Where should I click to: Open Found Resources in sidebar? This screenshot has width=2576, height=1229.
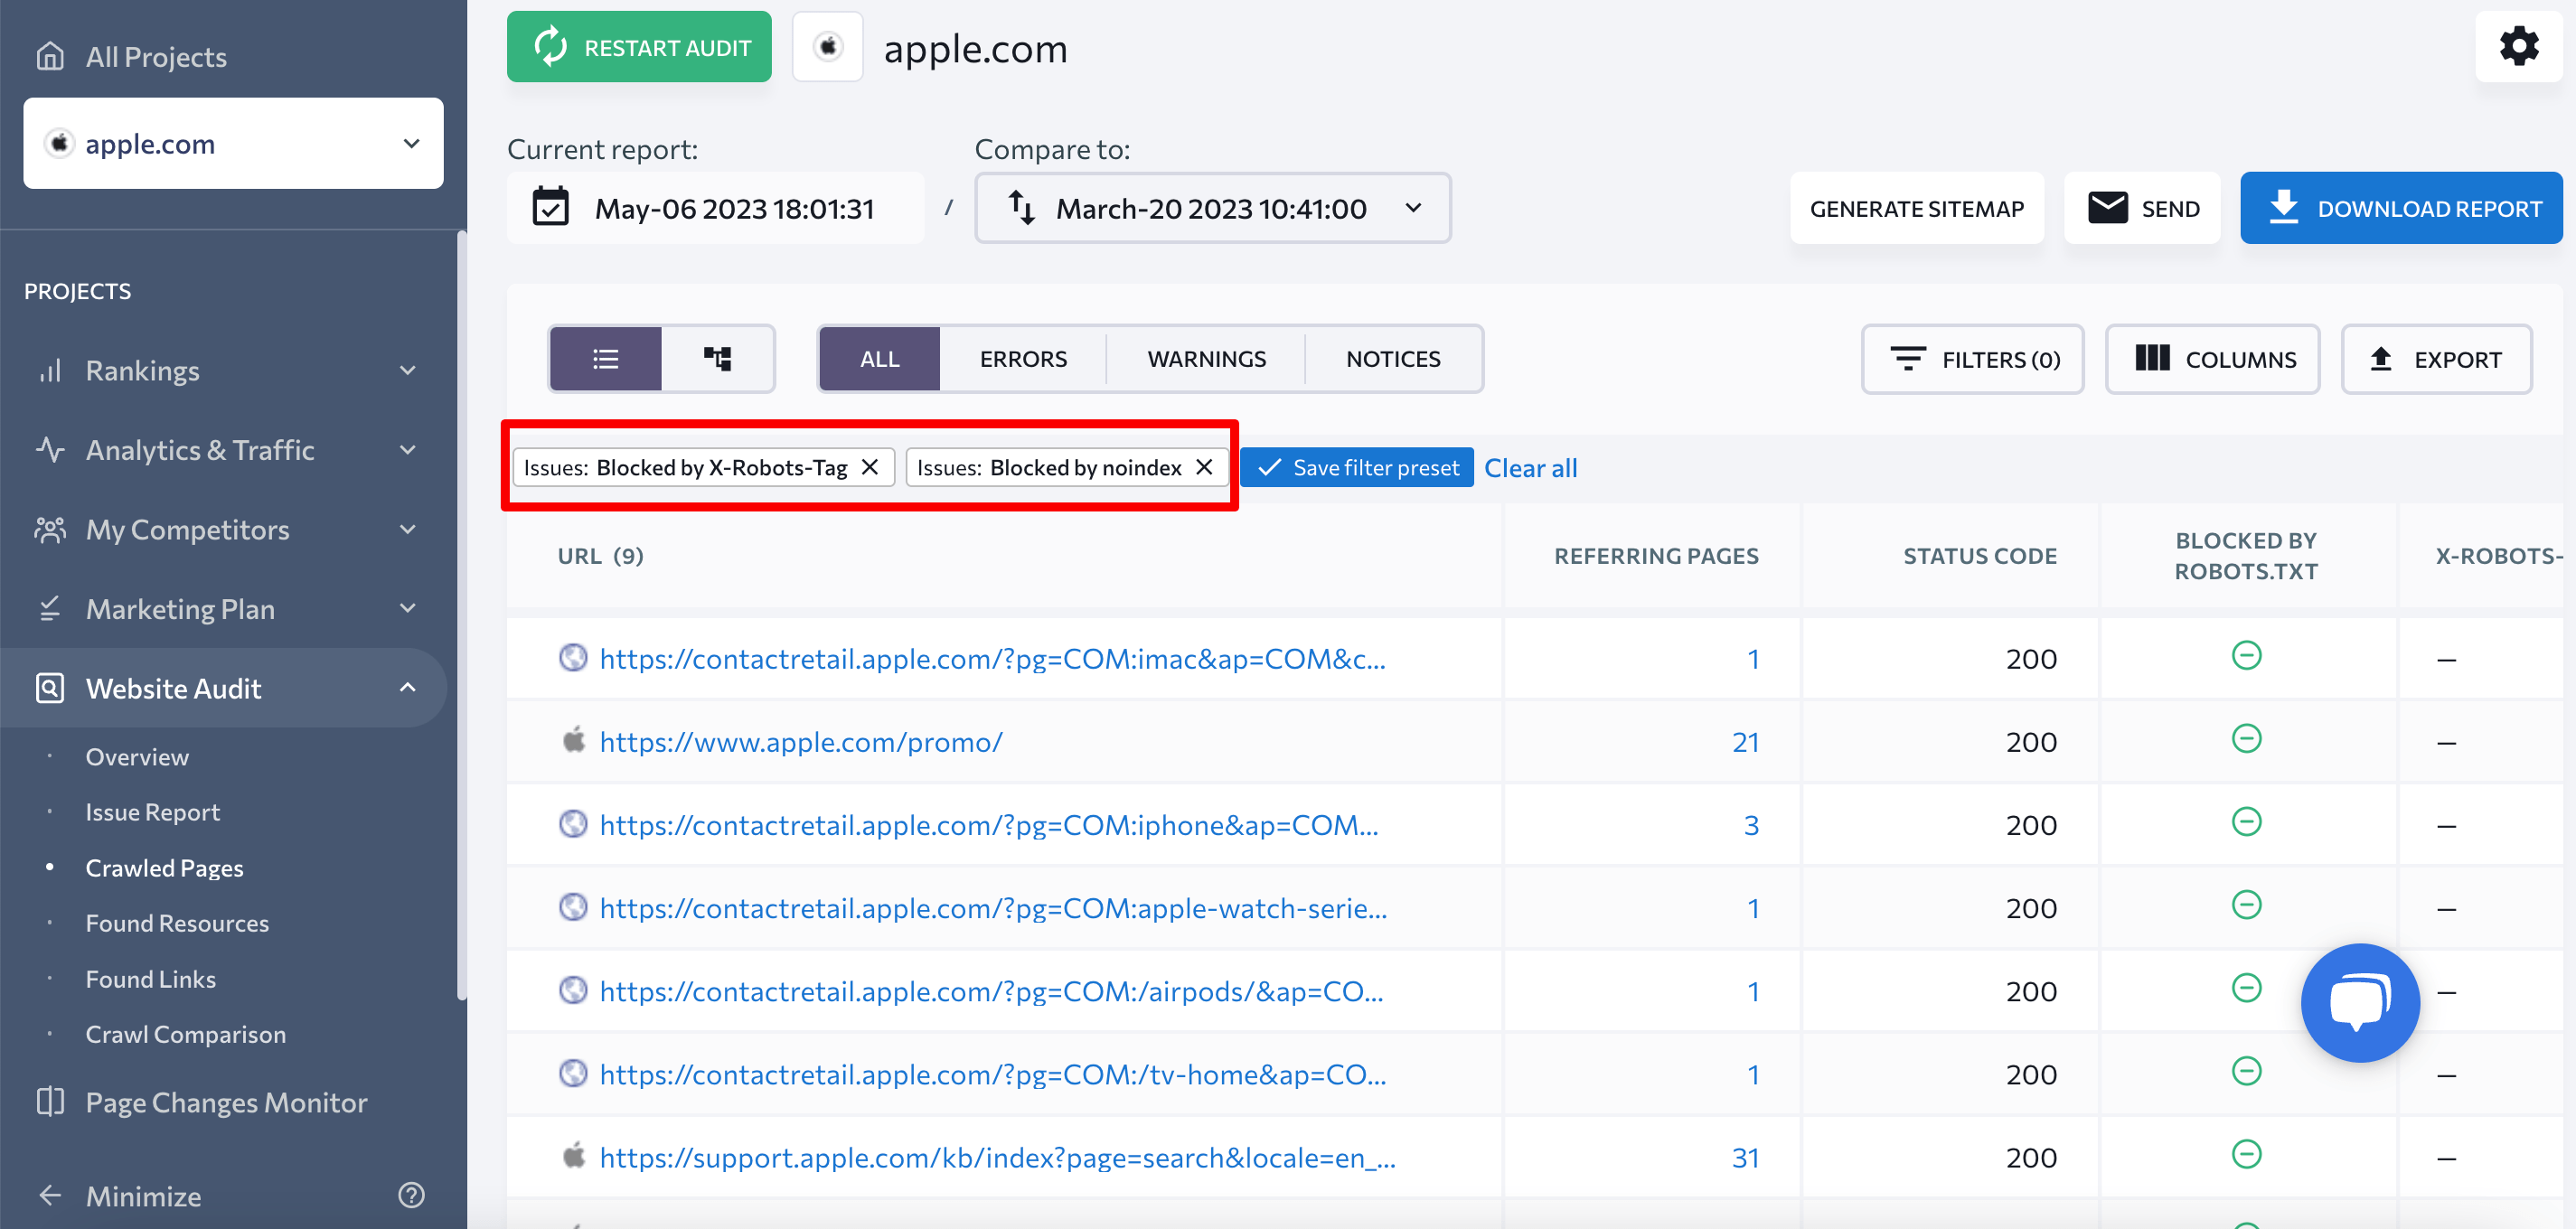pos(177,923)
